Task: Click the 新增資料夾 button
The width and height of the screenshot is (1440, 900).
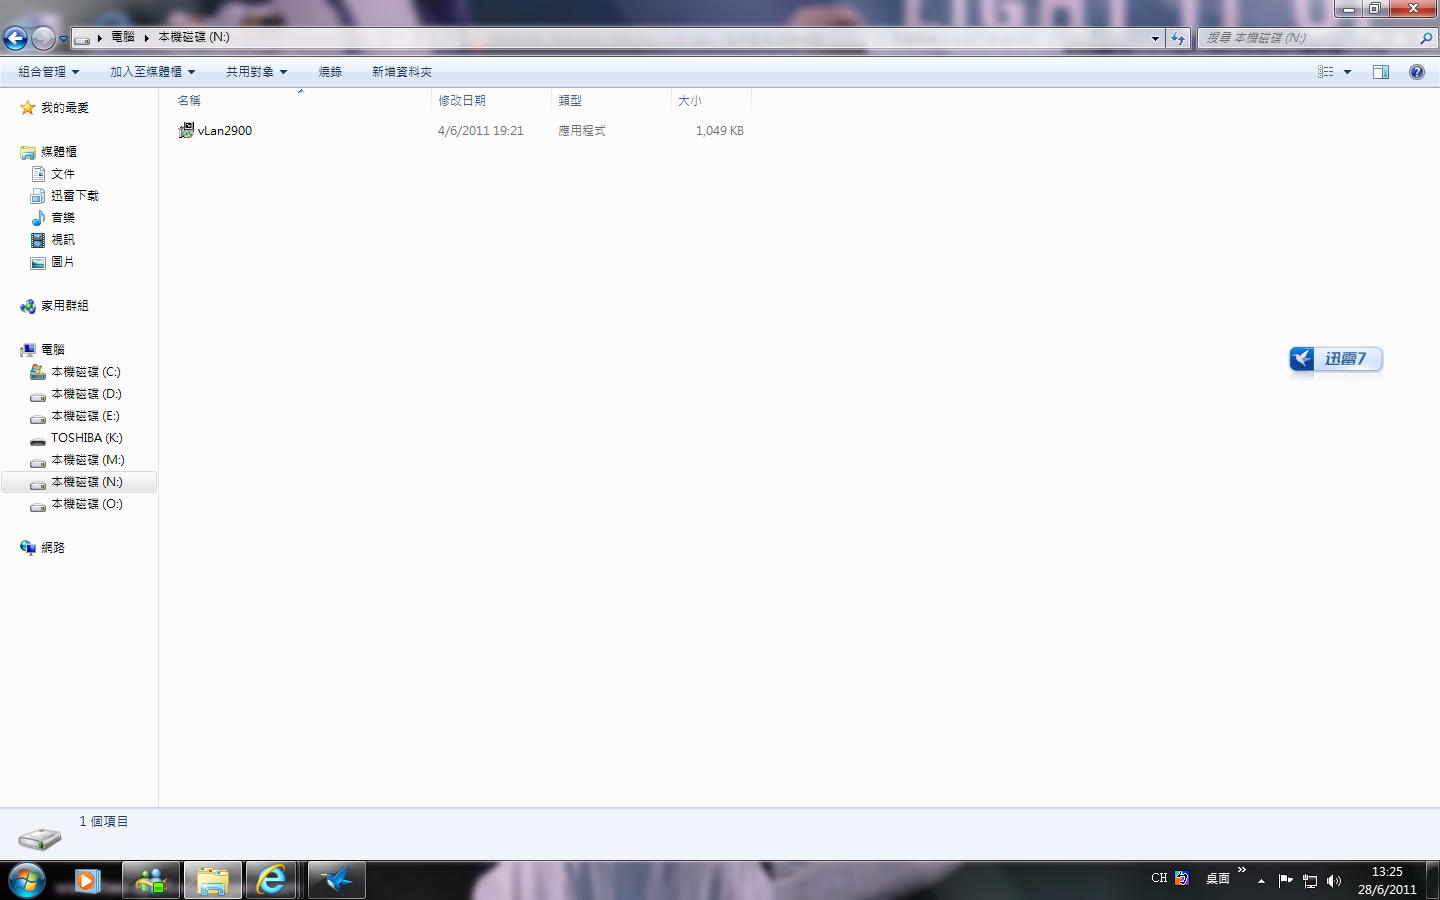Action: (x=401, y=72)
